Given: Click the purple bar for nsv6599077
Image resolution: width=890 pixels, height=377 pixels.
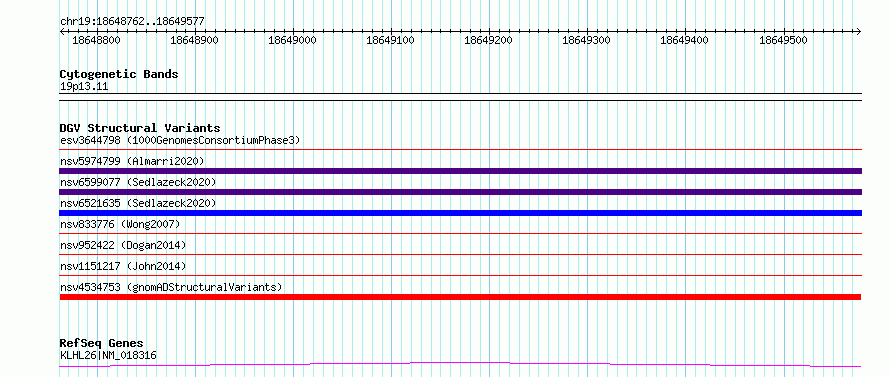Looking at the screenshot, I should (x=460, y=192).
